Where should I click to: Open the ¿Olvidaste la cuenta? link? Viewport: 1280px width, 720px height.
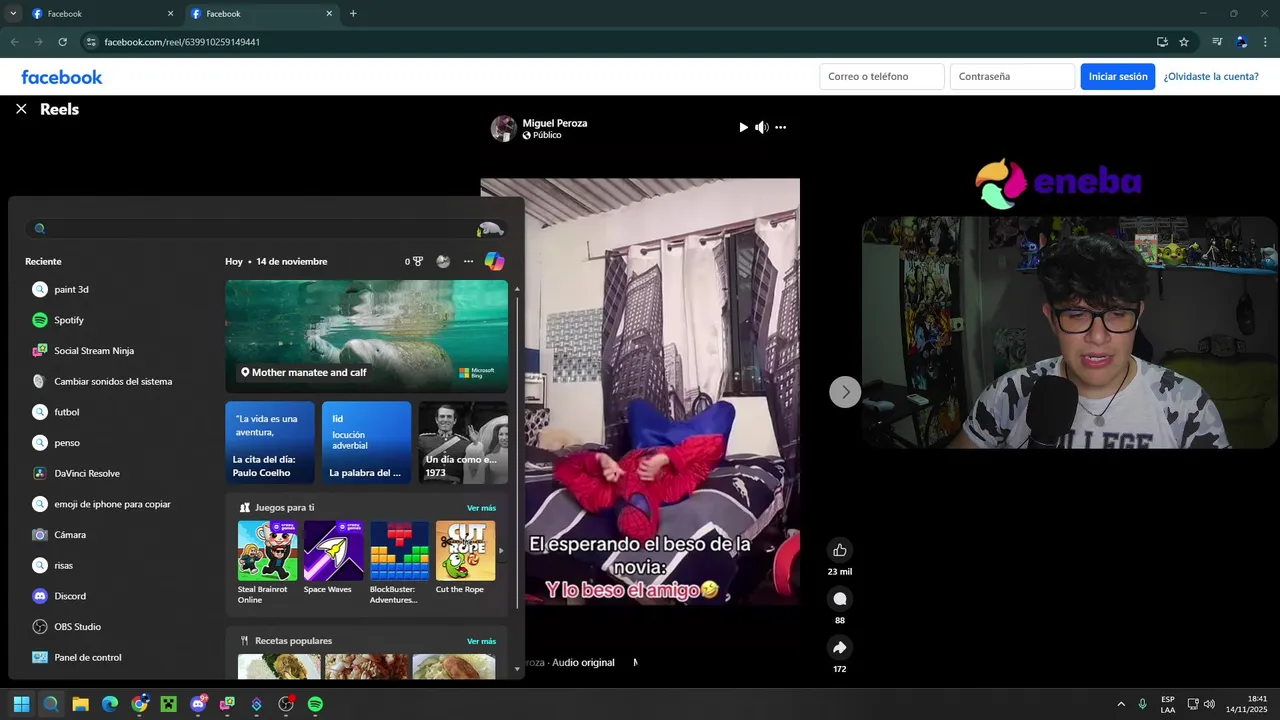(1211, 77)
